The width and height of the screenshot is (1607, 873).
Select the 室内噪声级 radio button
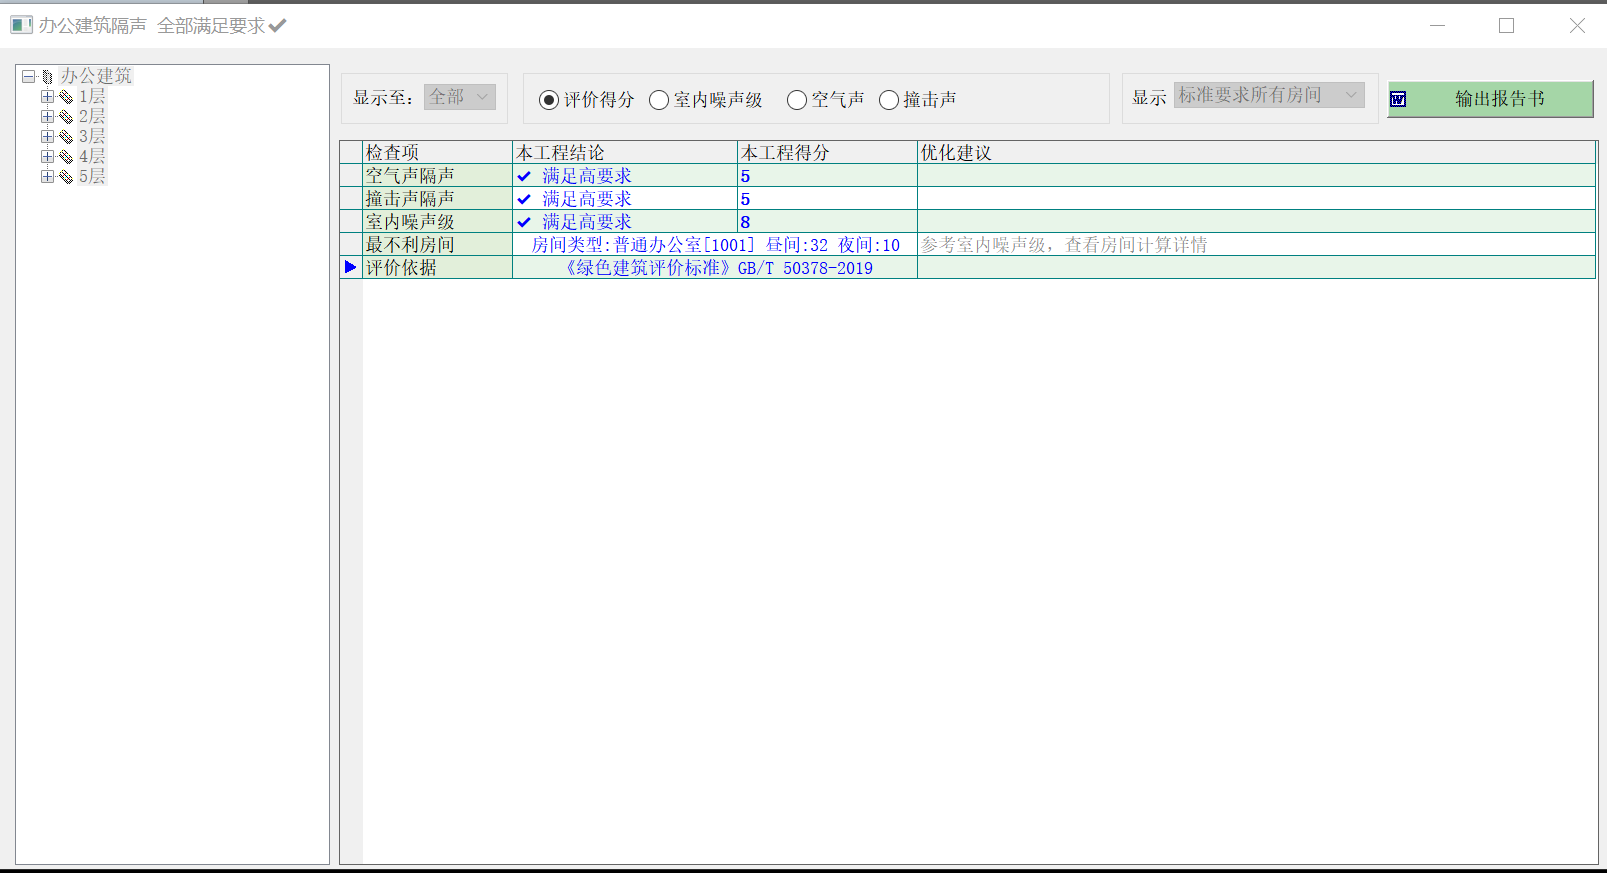[659, 100]
